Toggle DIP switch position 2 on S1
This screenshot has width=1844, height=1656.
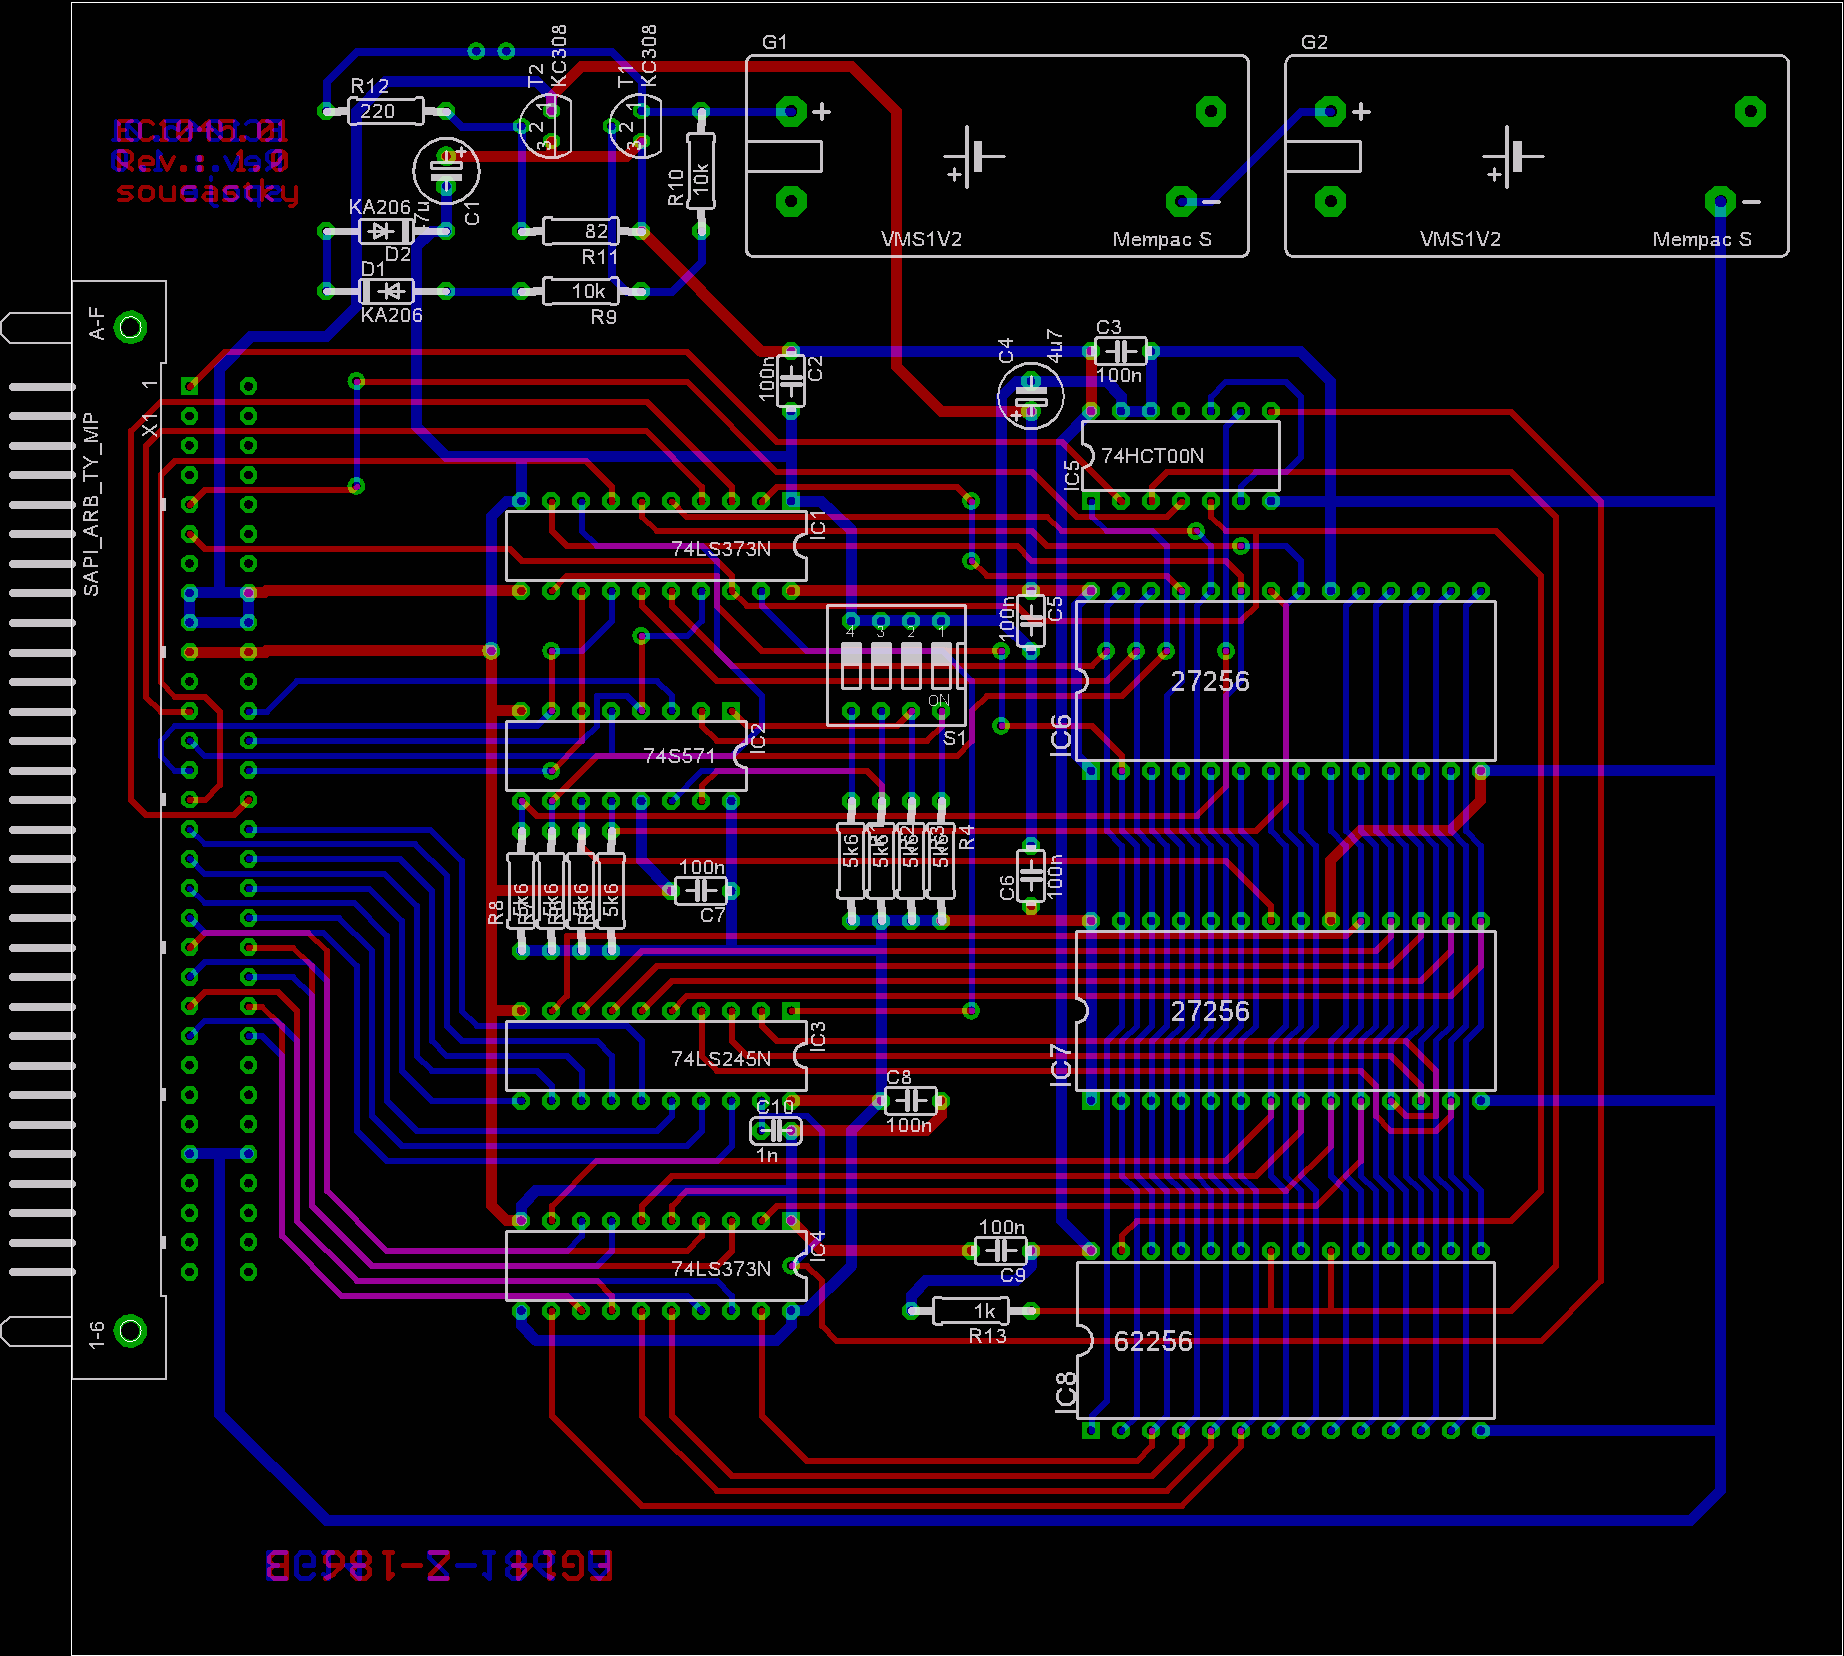click(x=911, y=666)
